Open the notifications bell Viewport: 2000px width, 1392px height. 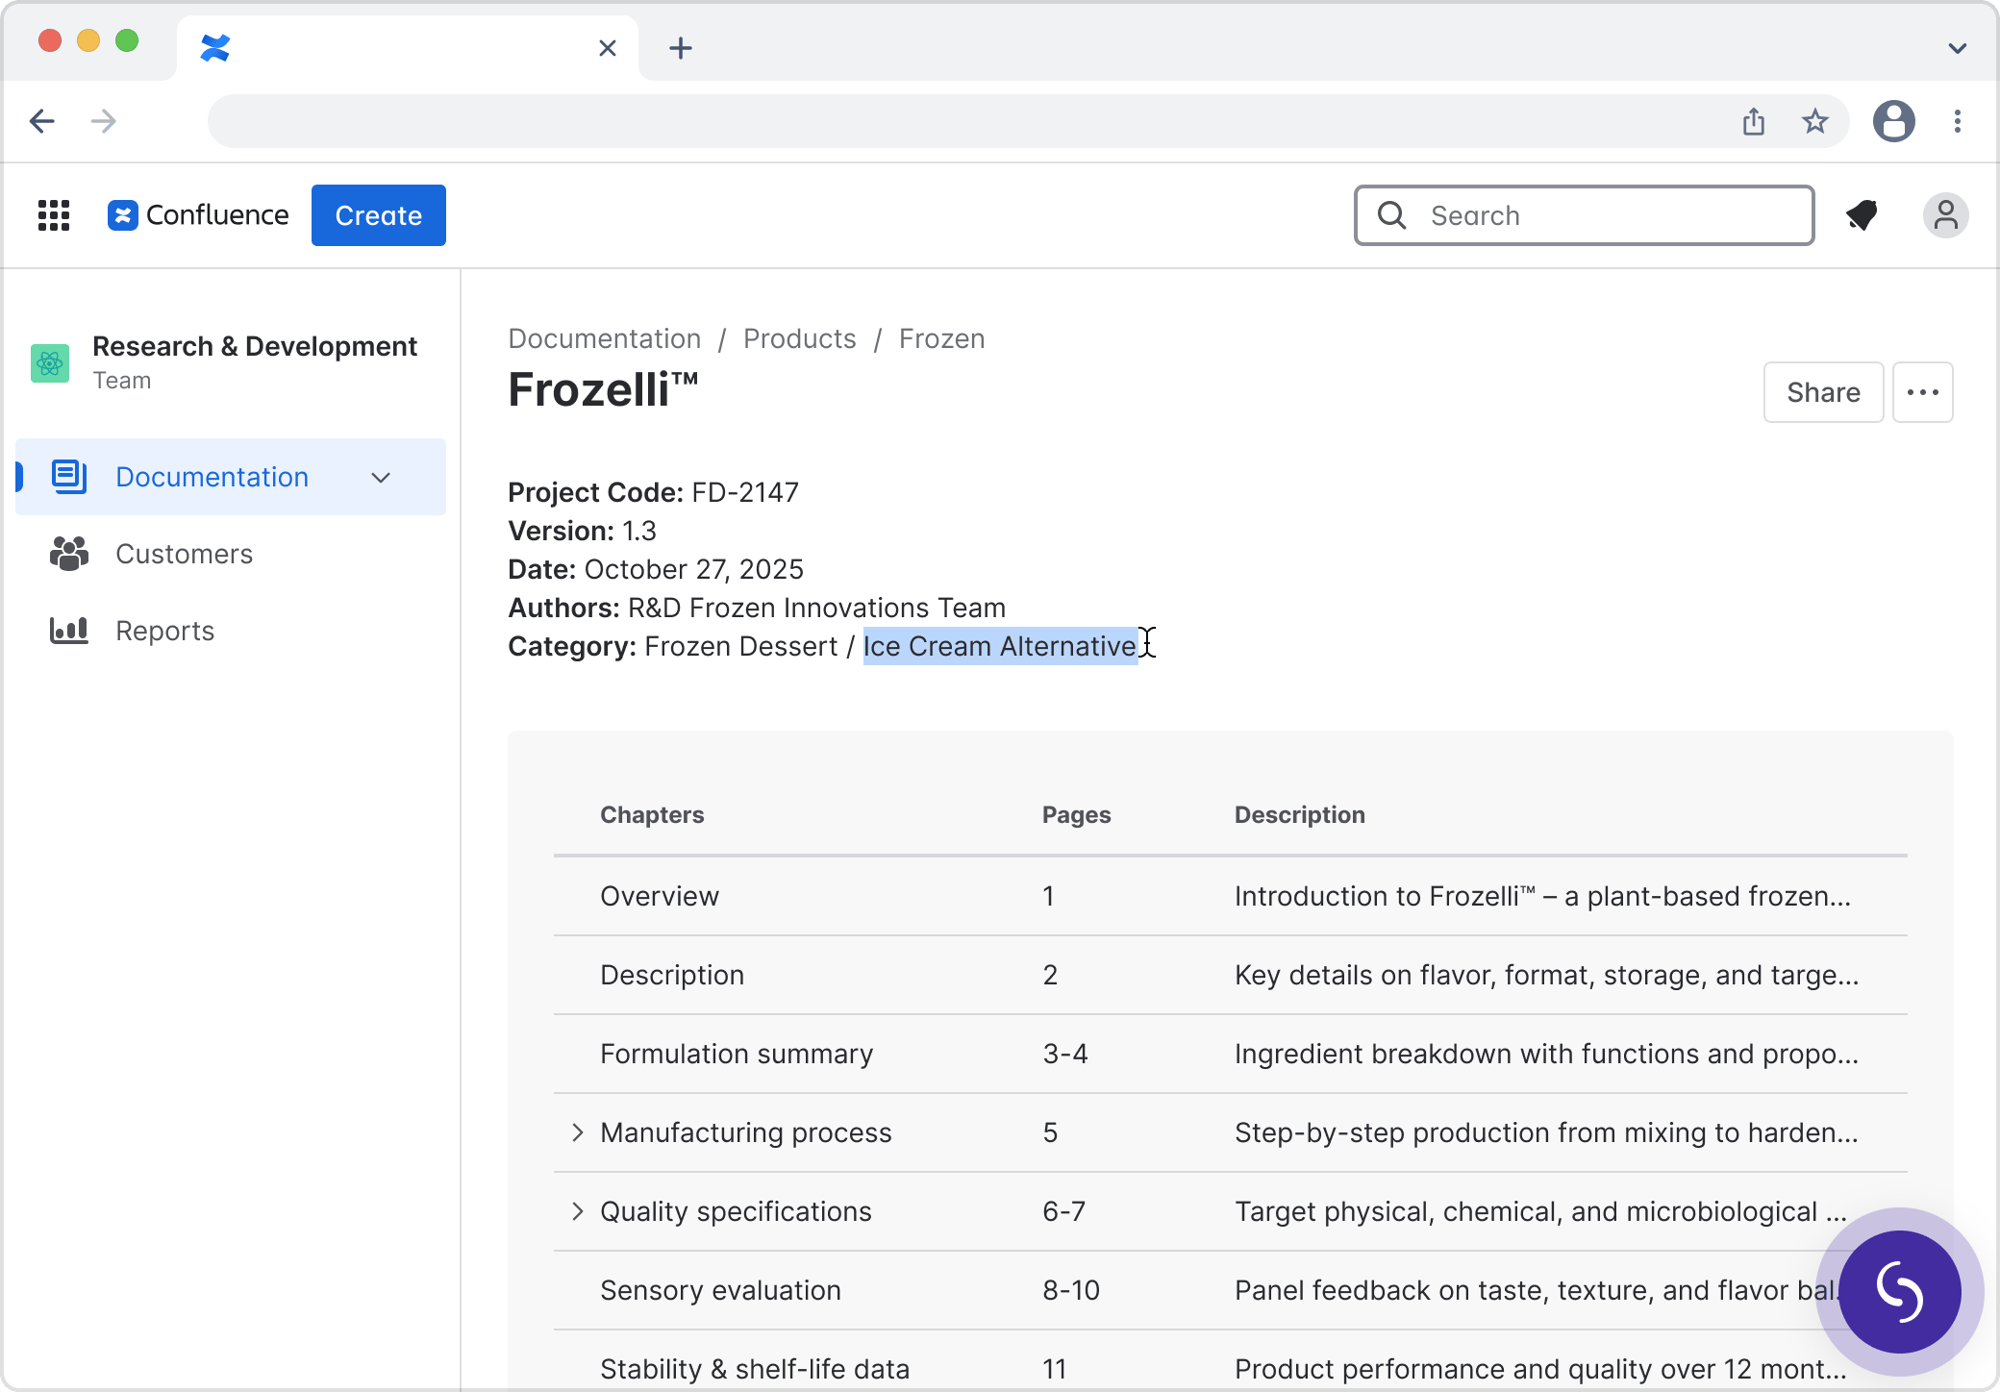1863,215
